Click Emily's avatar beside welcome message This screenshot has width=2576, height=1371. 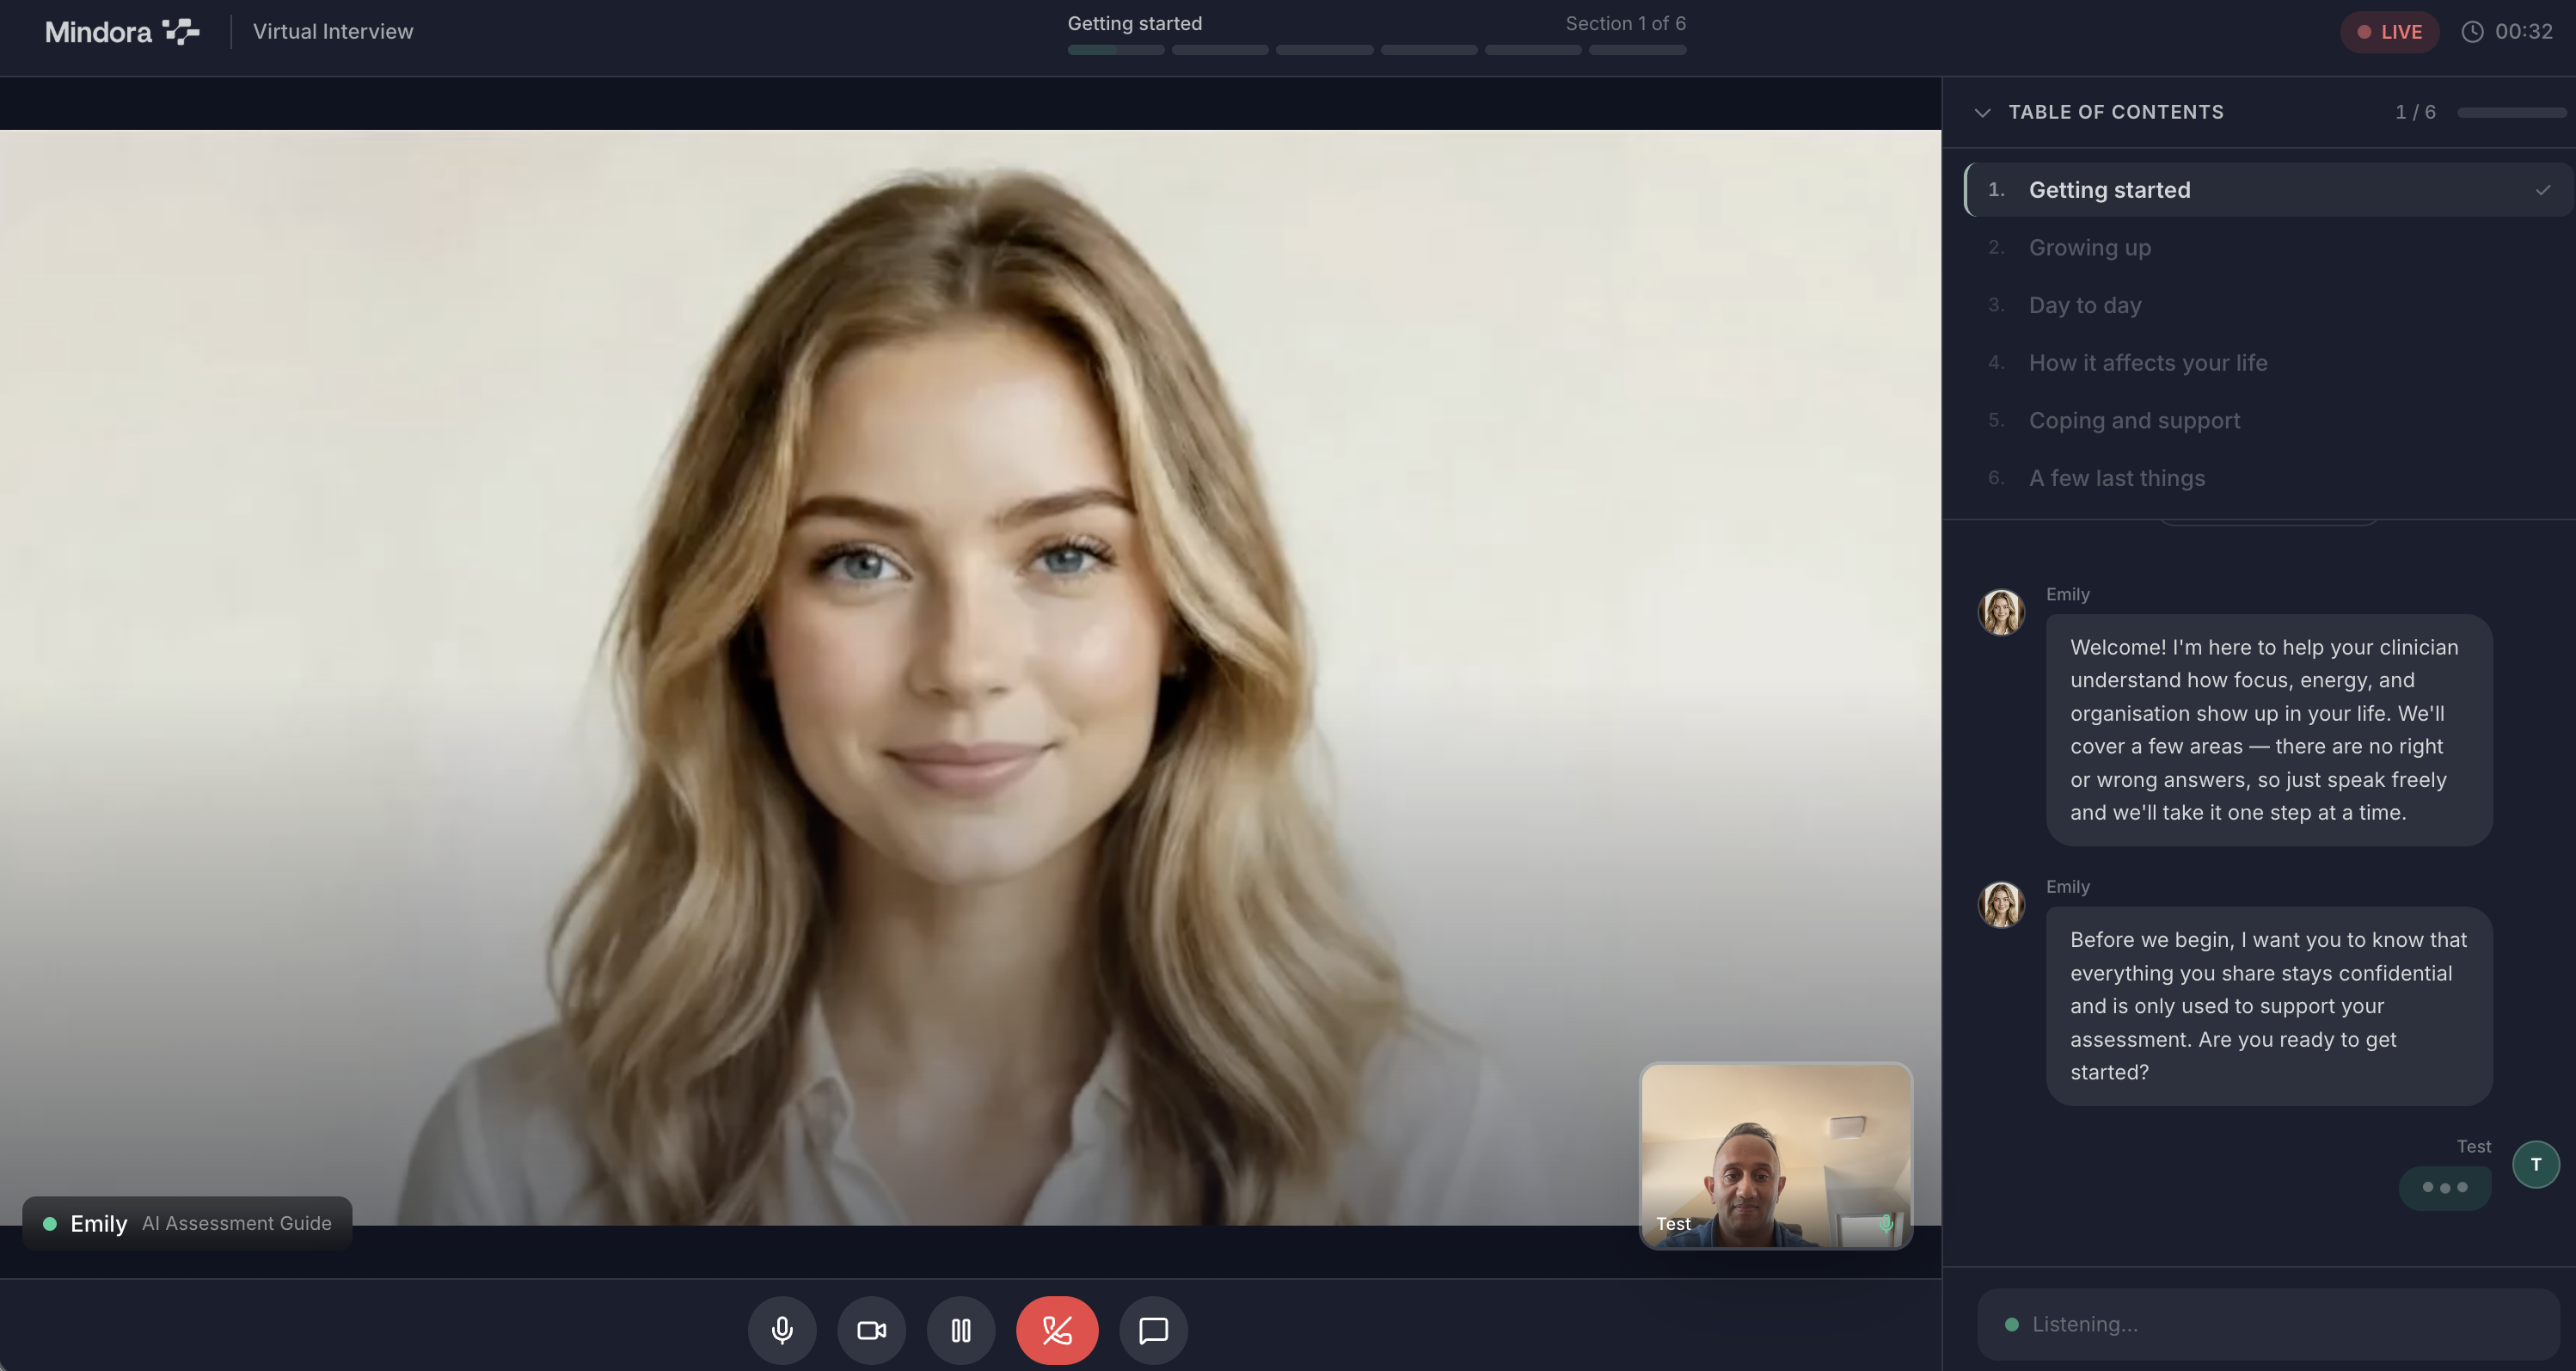click(2001, 612)
